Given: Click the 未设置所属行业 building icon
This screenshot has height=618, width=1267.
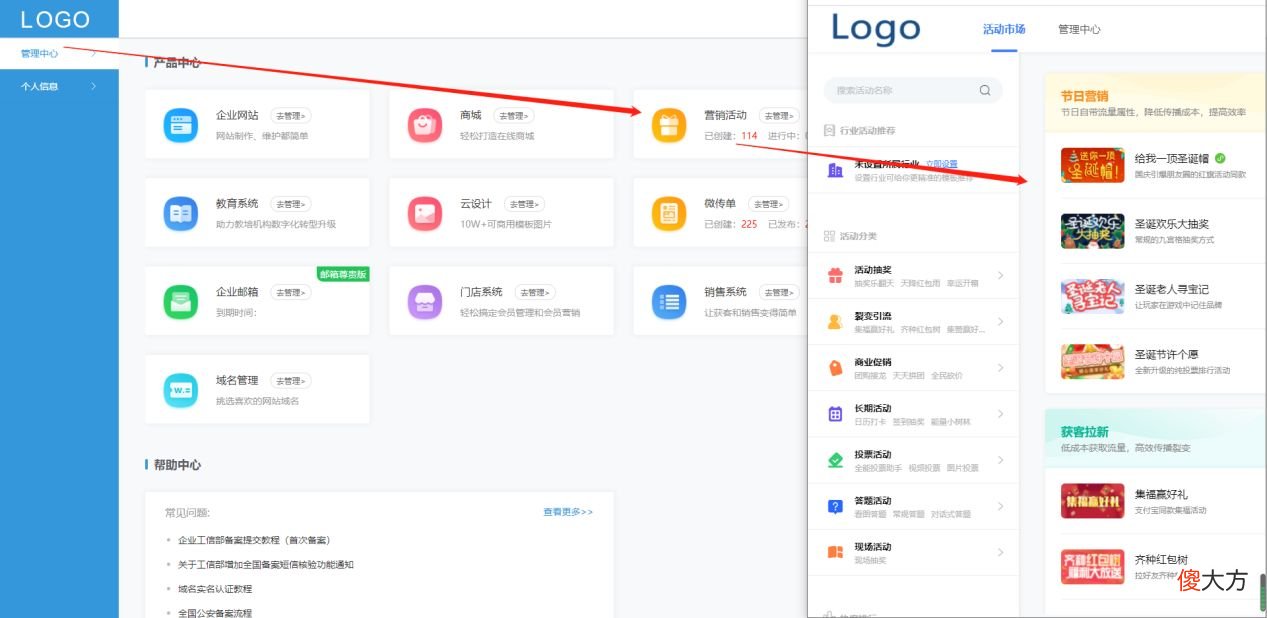Looking at the screenshot, I should (835, 170).
